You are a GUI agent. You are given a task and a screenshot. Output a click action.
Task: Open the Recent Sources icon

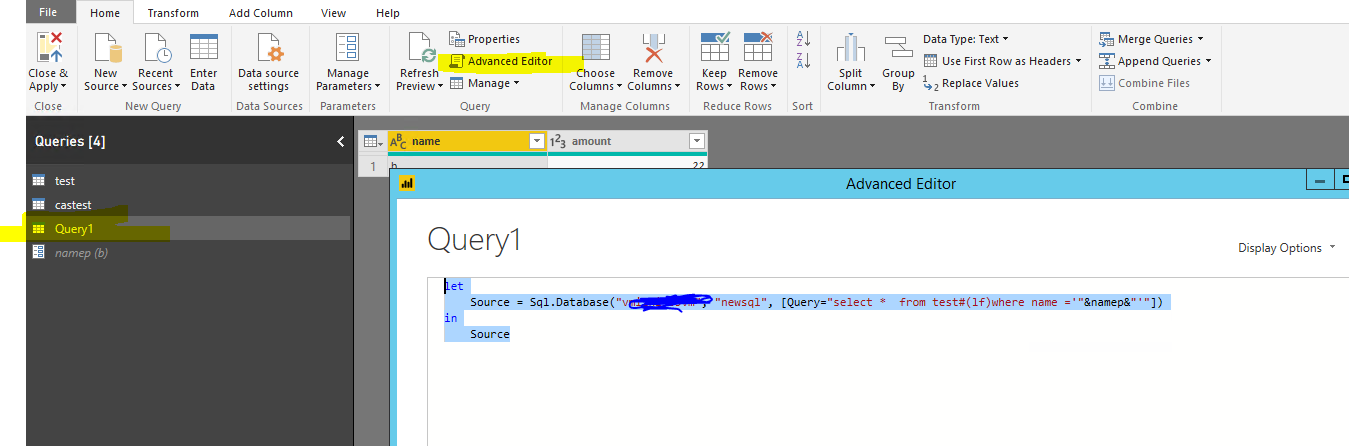coord(156,47)
